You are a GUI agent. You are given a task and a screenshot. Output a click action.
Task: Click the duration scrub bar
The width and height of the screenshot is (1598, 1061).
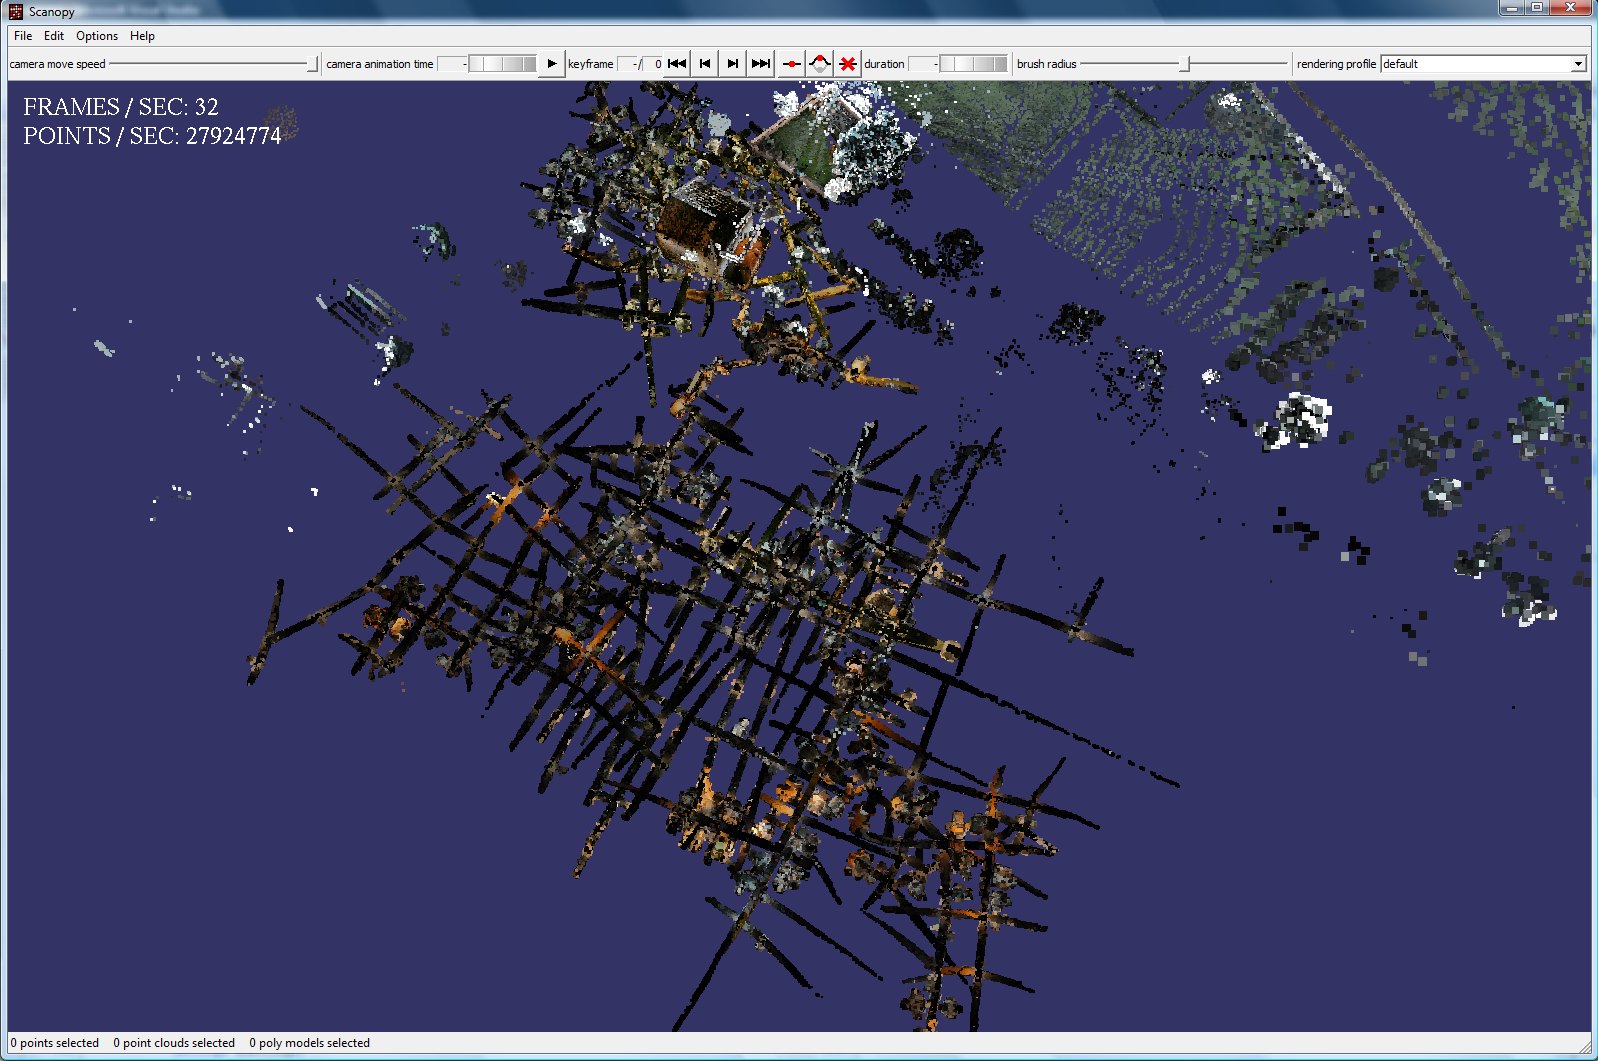pos(973,64)
